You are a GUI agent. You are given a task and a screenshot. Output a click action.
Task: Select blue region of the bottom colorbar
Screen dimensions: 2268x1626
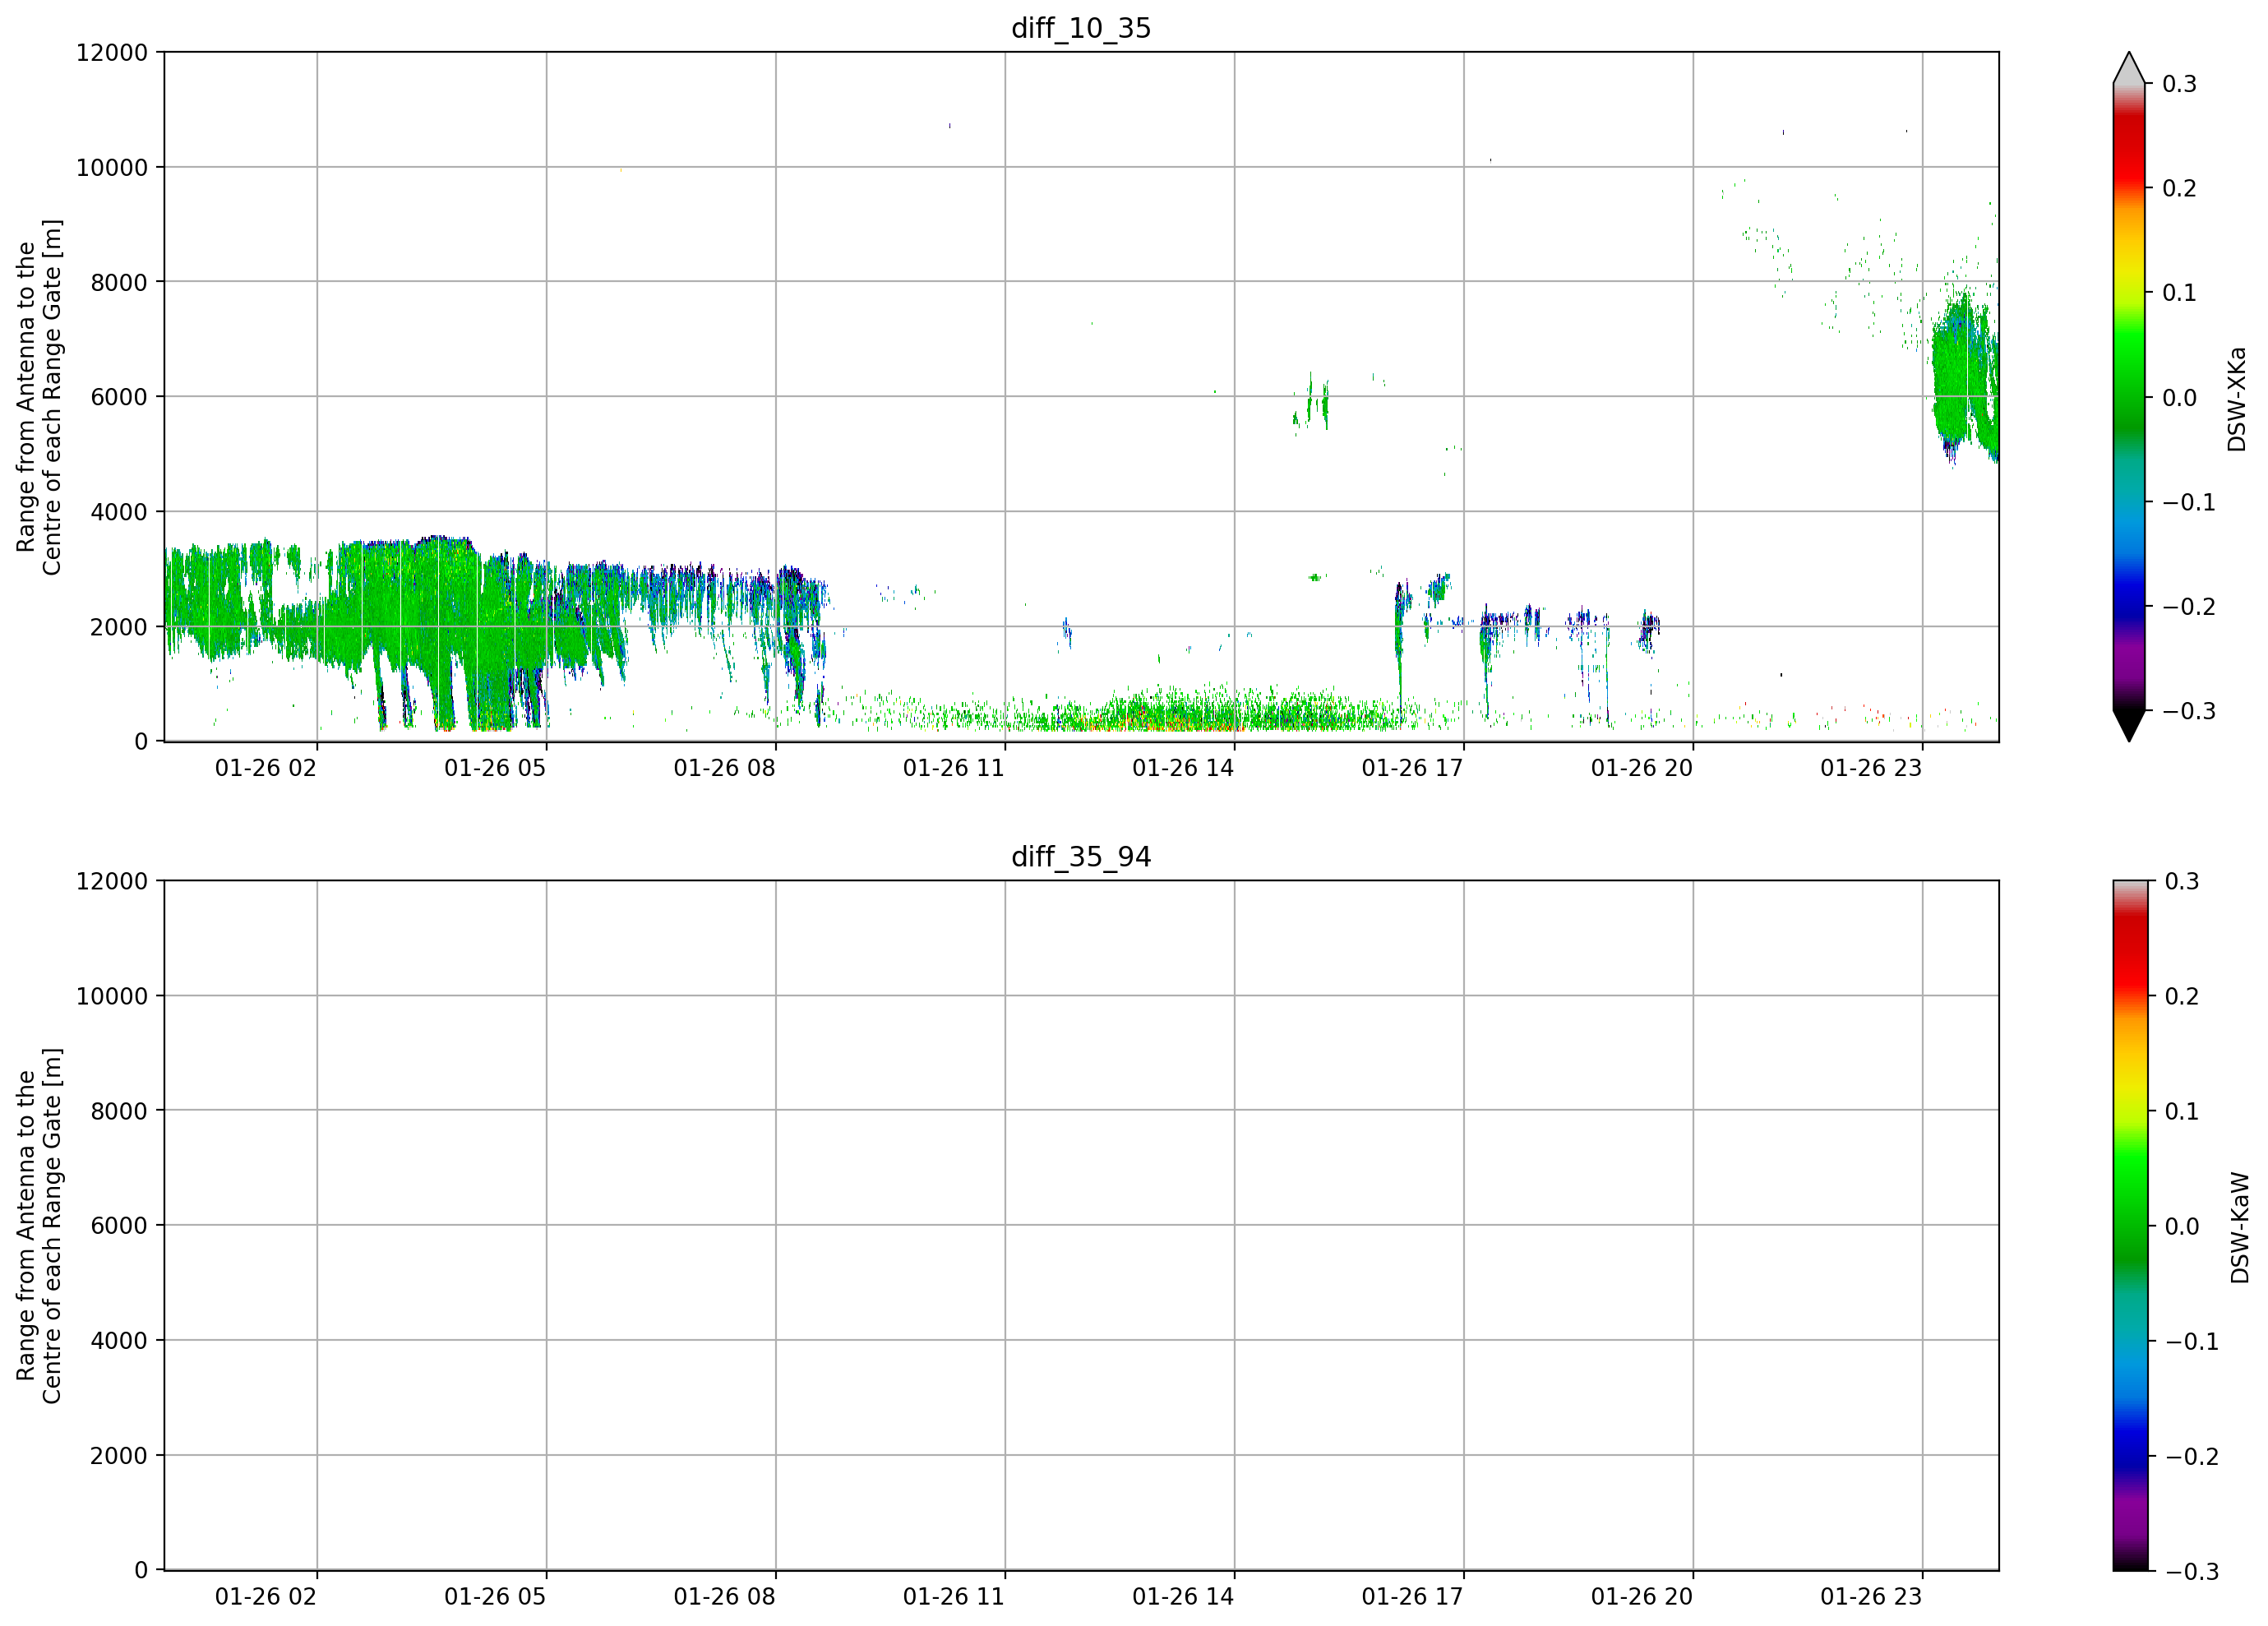[x=2129, y=1440]
